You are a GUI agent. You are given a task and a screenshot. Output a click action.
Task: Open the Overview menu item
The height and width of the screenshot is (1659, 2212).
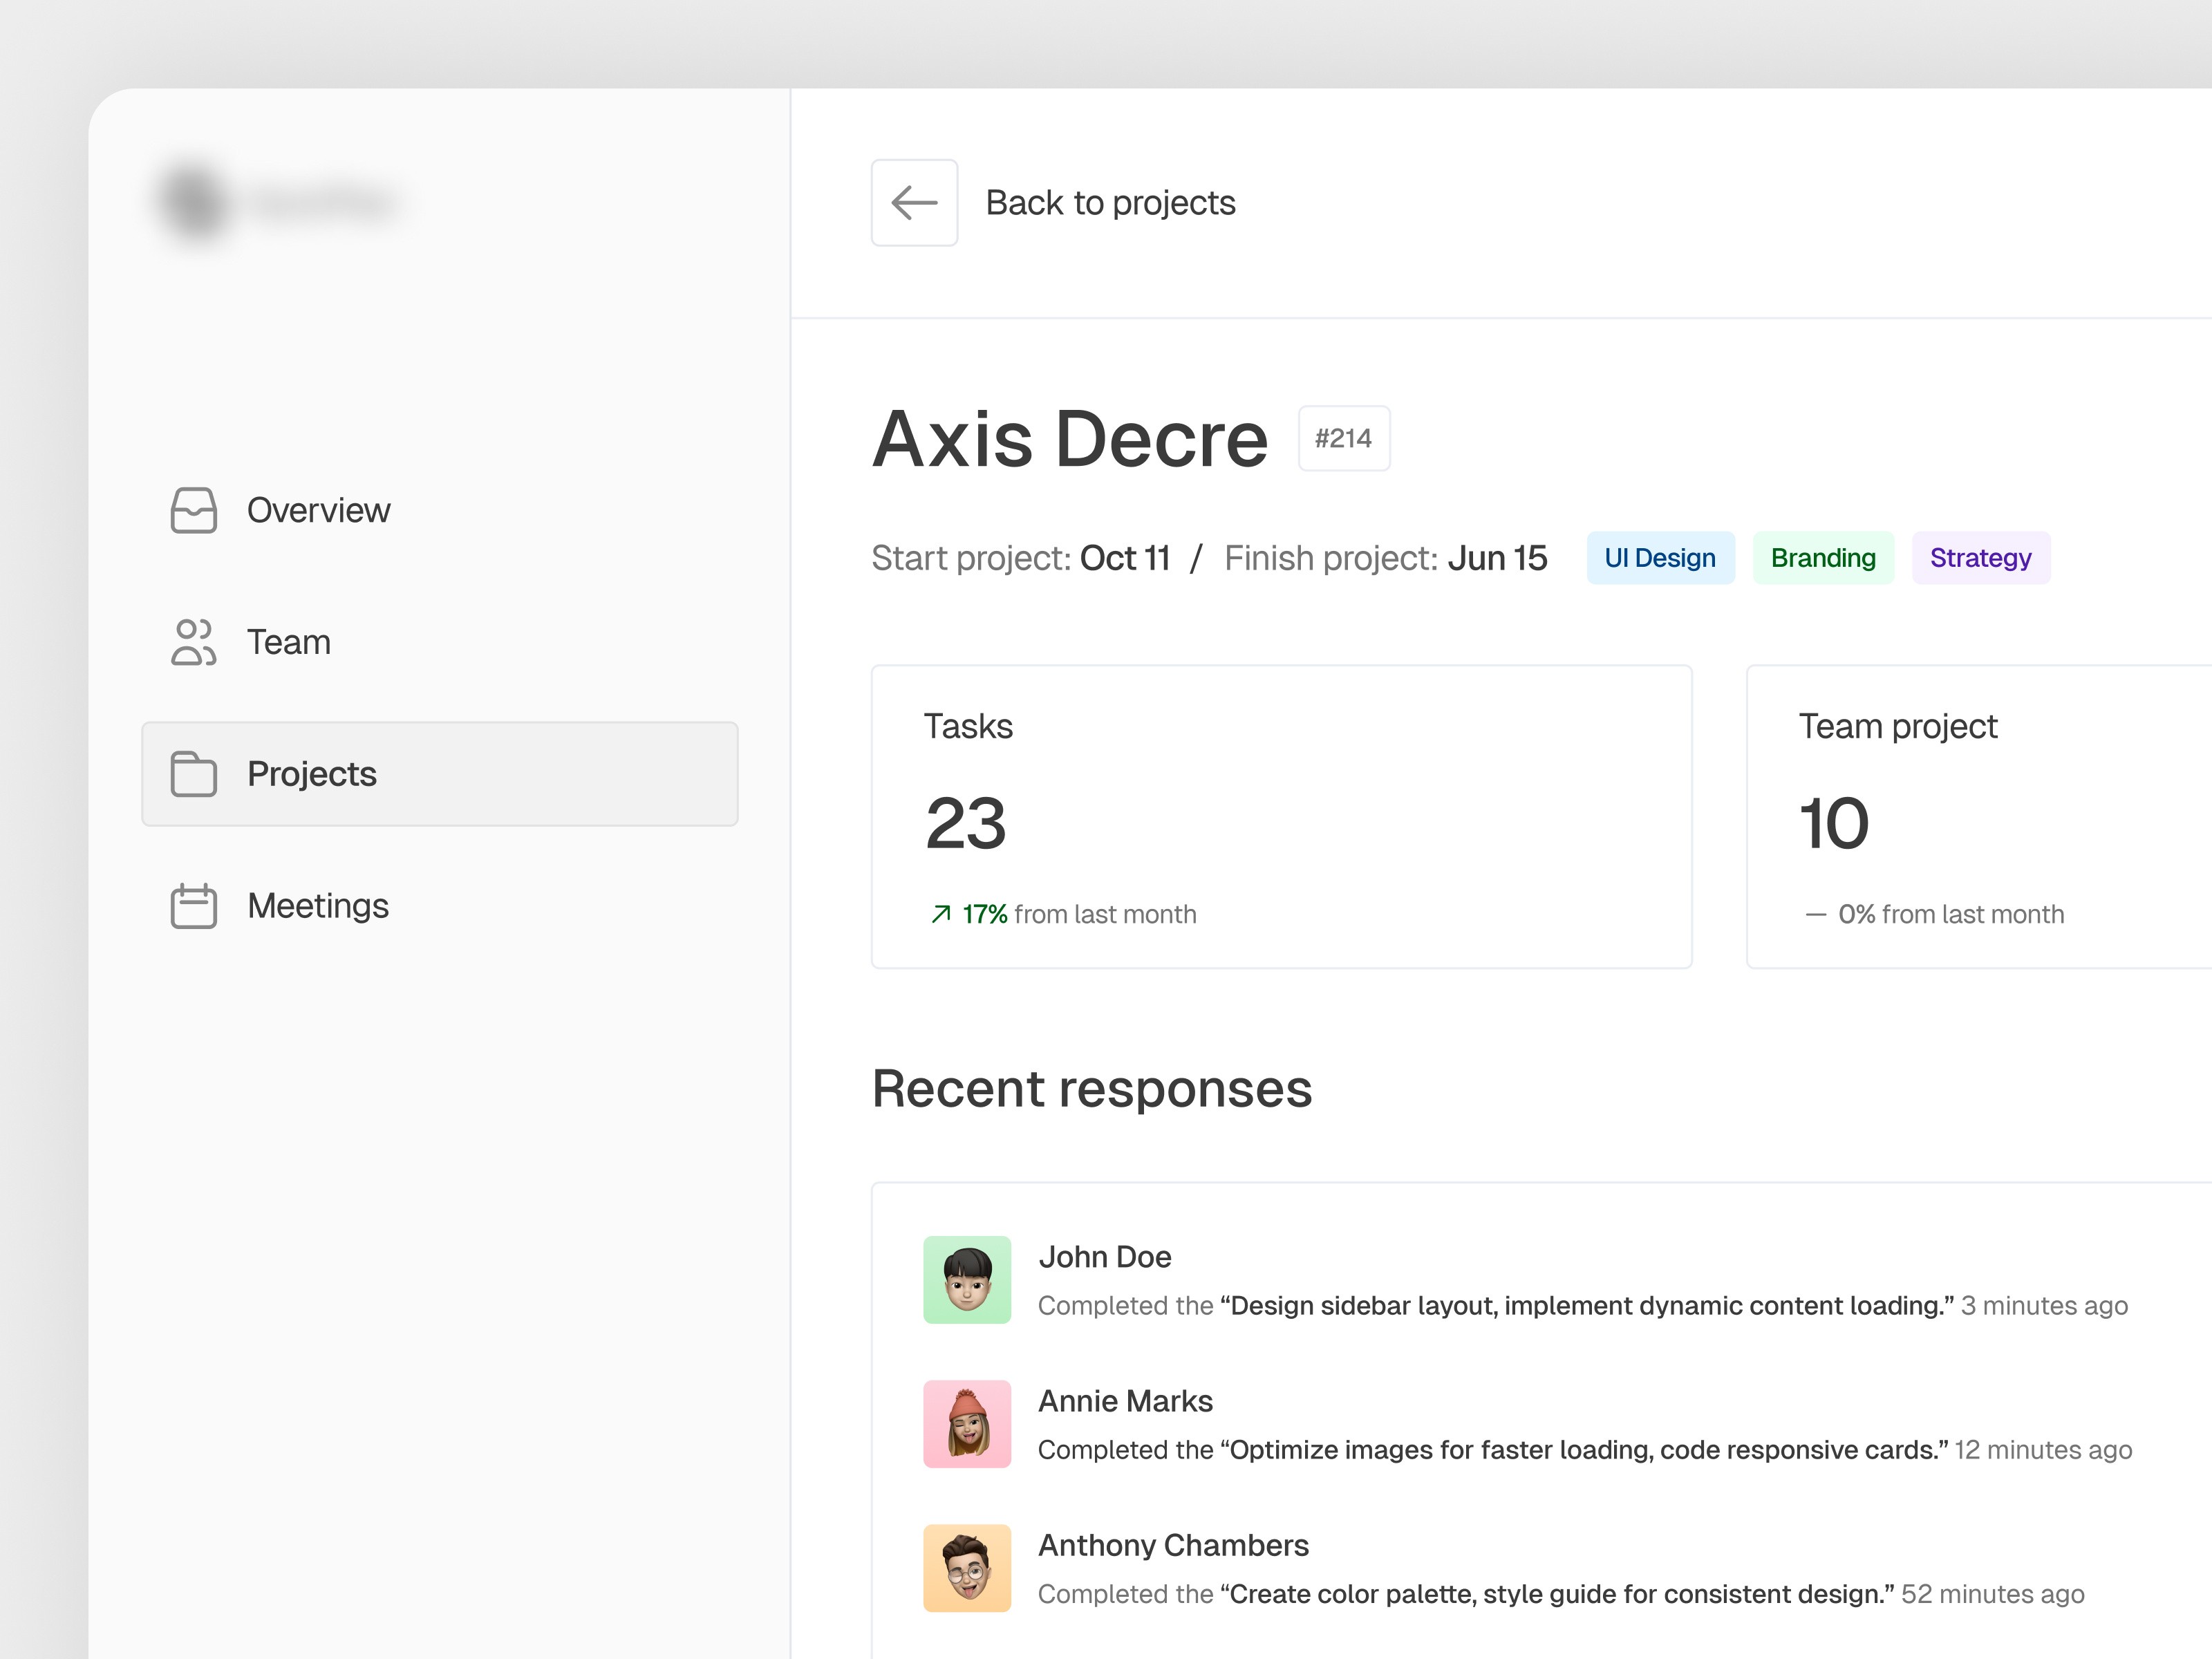318,510
